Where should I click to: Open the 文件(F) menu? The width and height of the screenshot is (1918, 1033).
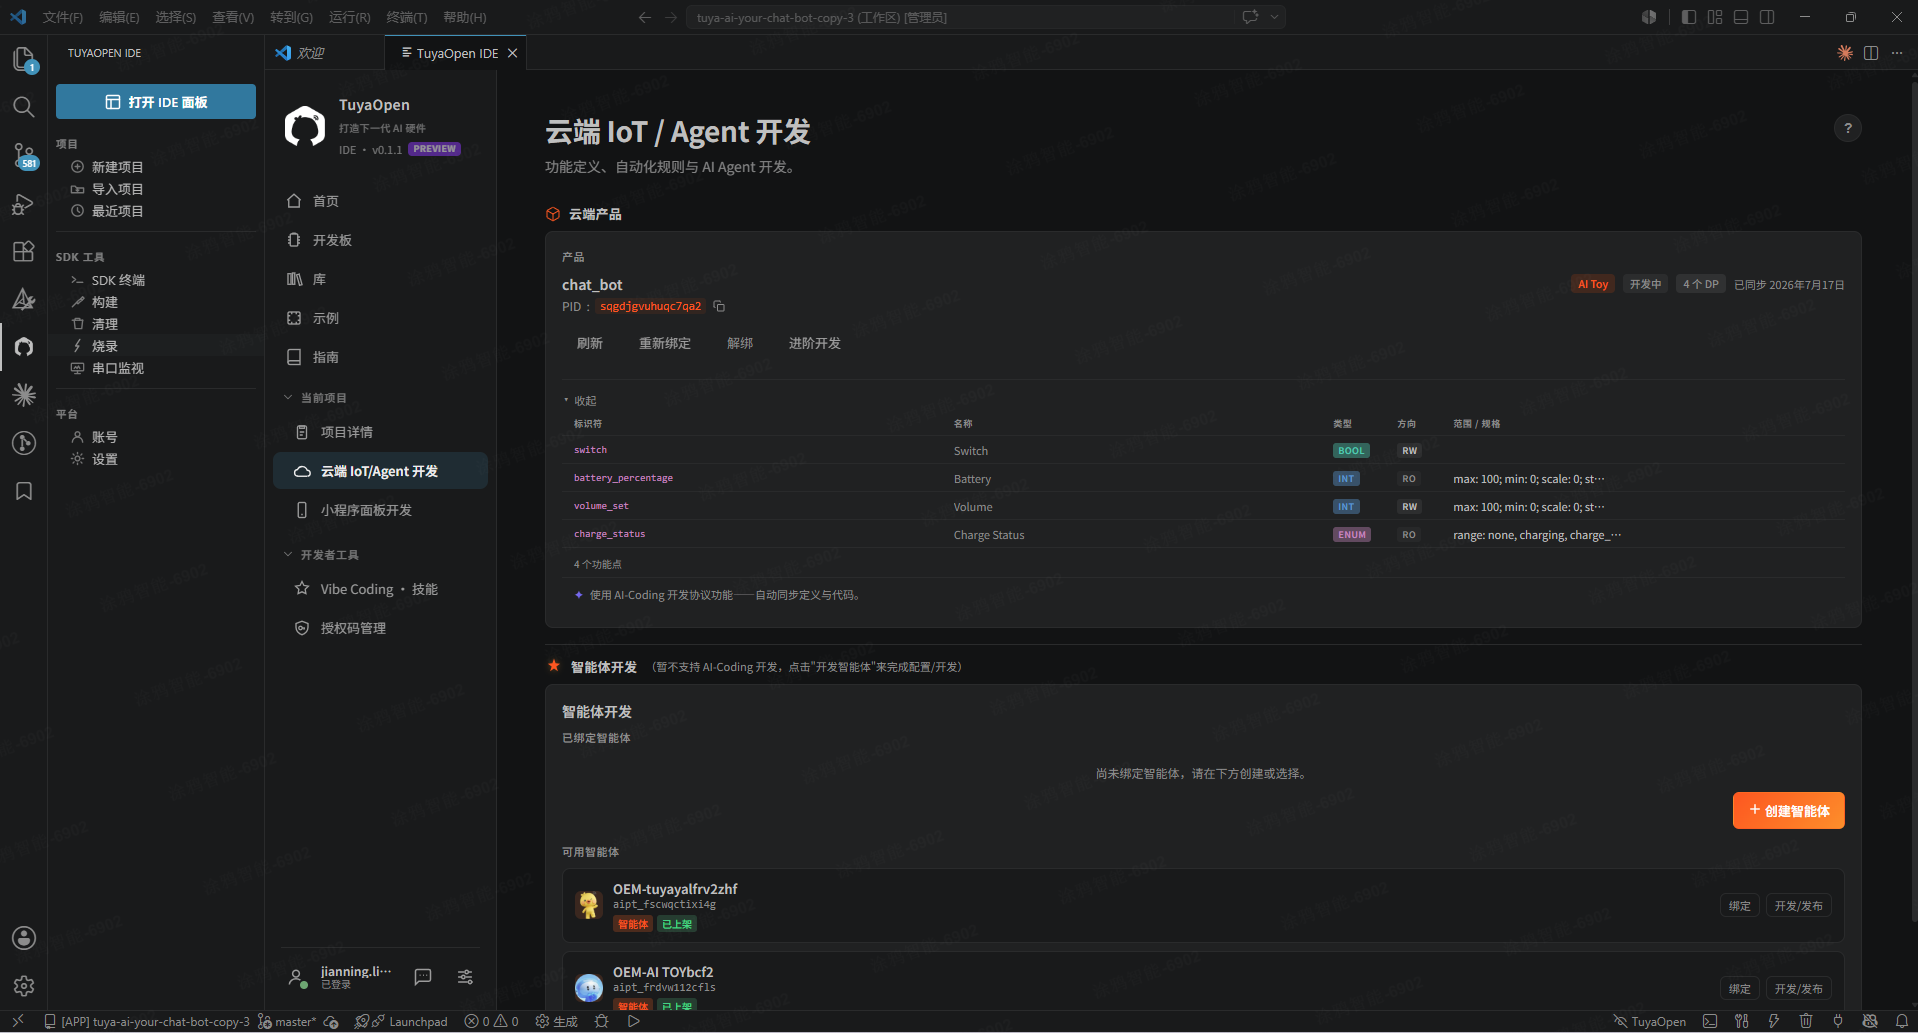click(63, 17)
